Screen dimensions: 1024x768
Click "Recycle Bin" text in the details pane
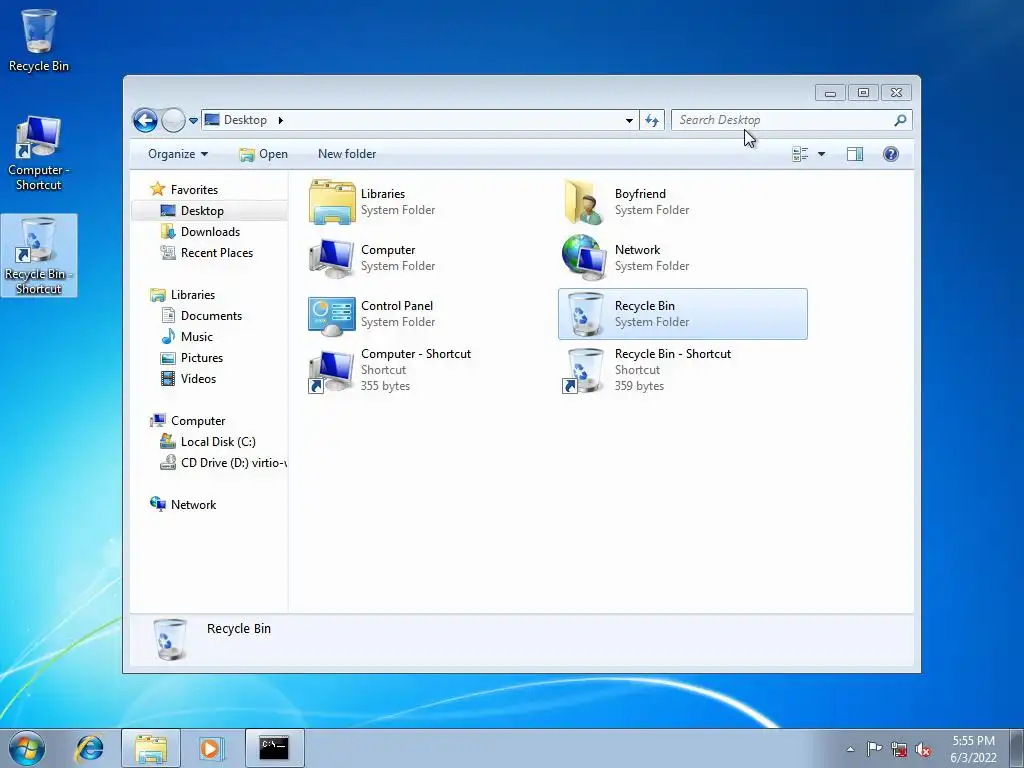[x=238, y=628]
